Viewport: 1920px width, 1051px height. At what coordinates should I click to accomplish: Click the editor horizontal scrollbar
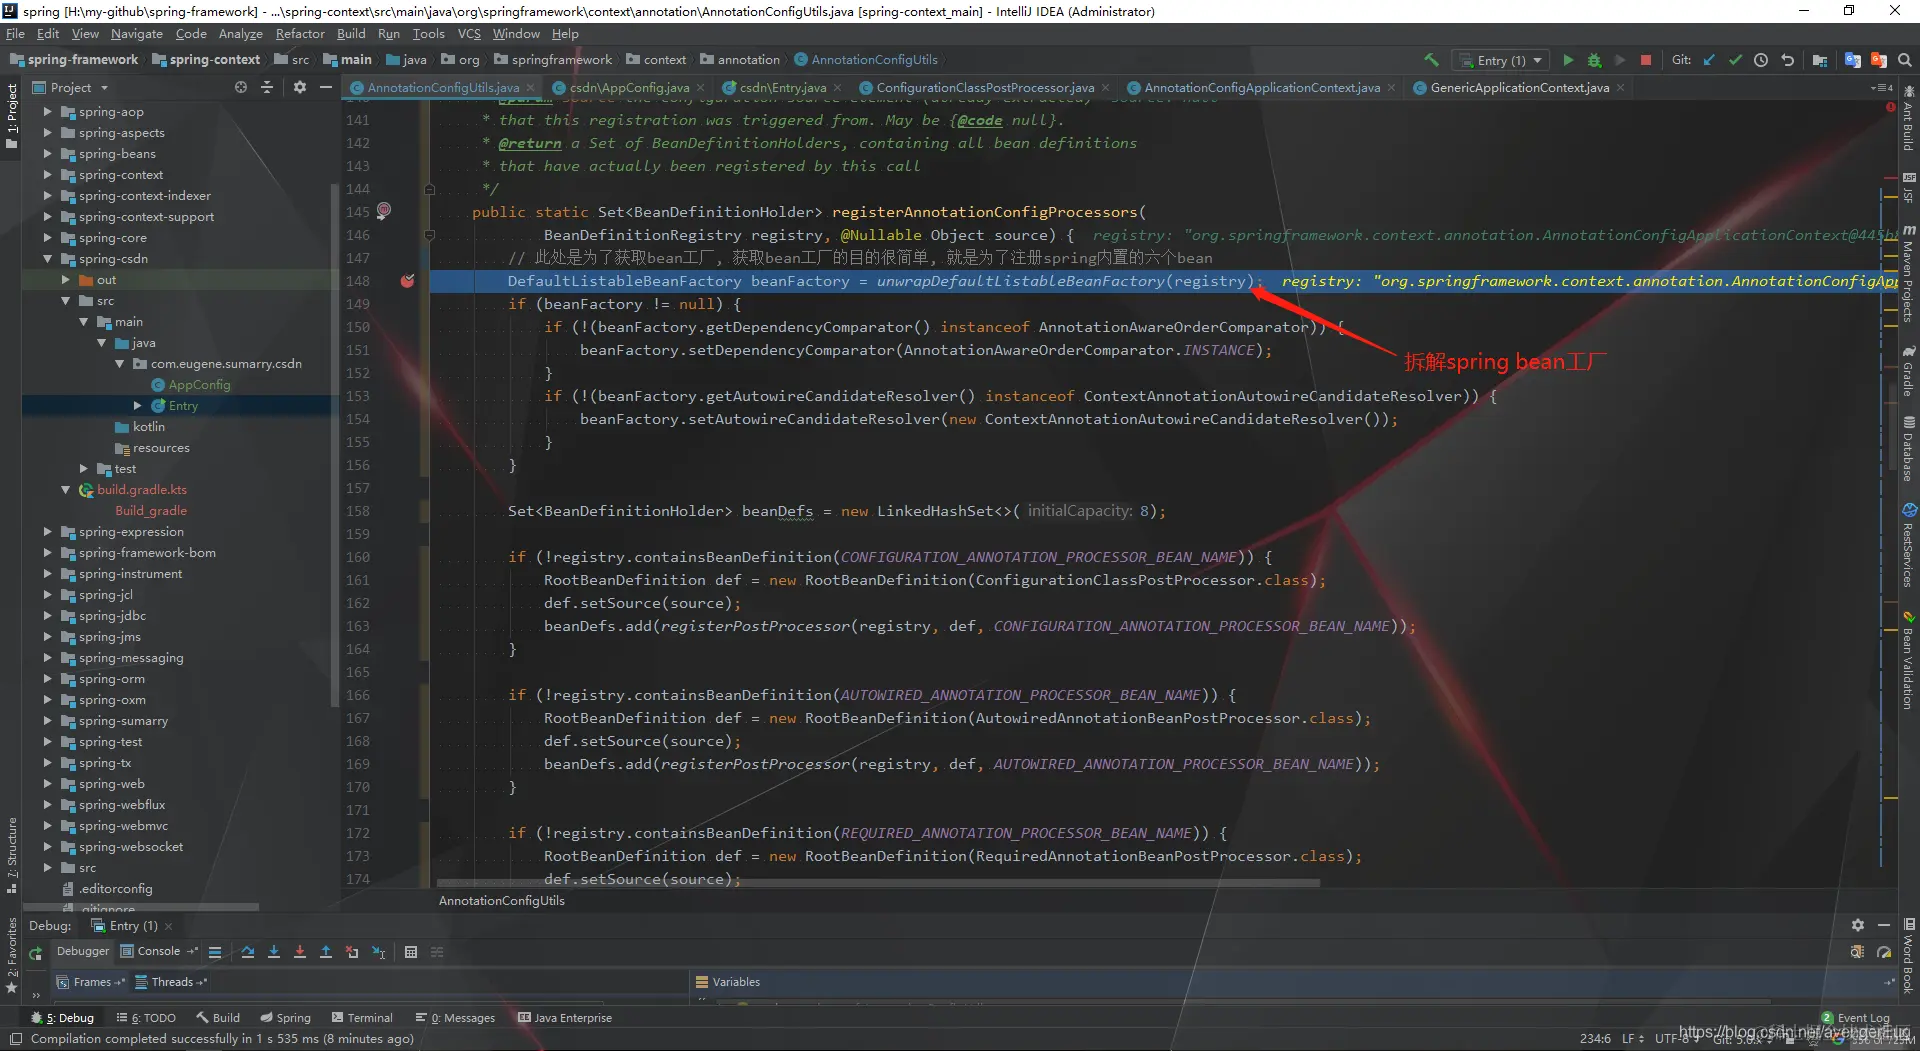click(x=878, y=883)
